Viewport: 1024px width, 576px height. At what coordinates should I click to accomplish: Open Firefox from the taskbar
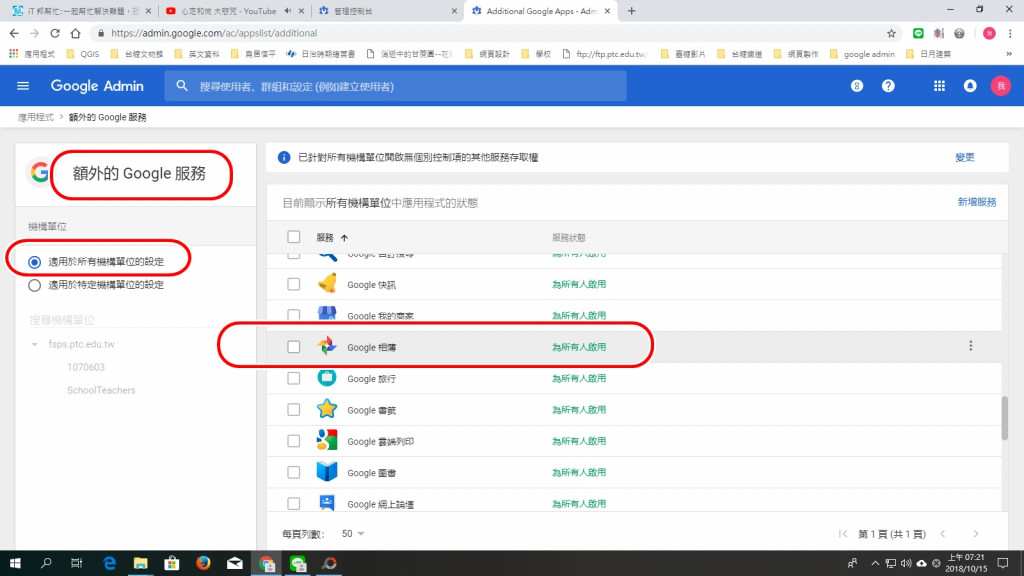(x=203, y=563)
